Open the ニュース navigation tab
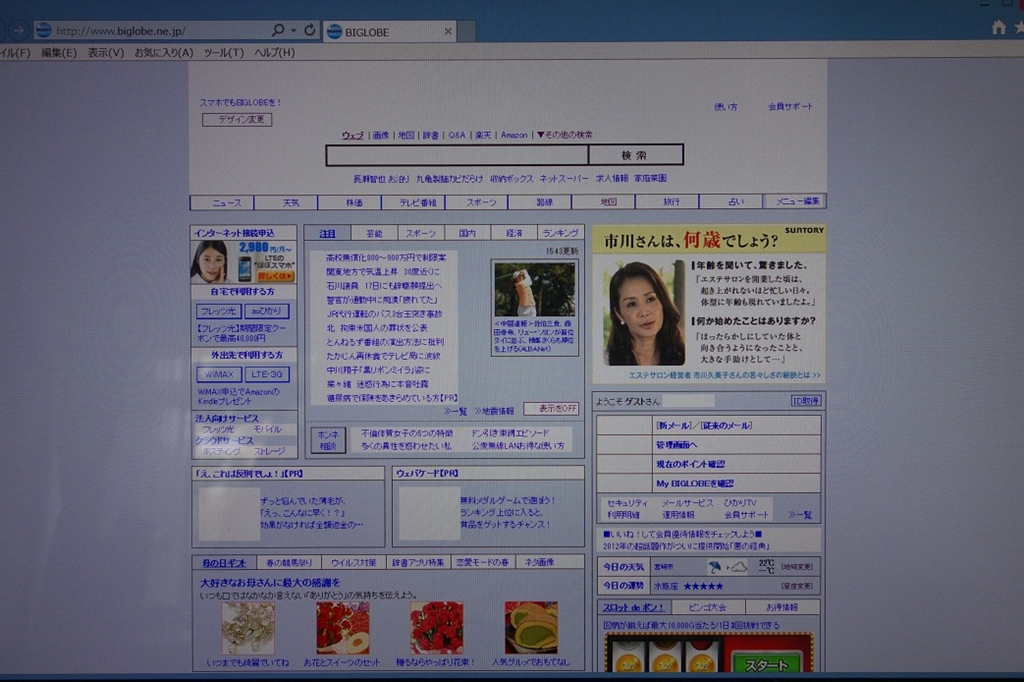This screenshot has height=682, width=1024. pos(222,203)
